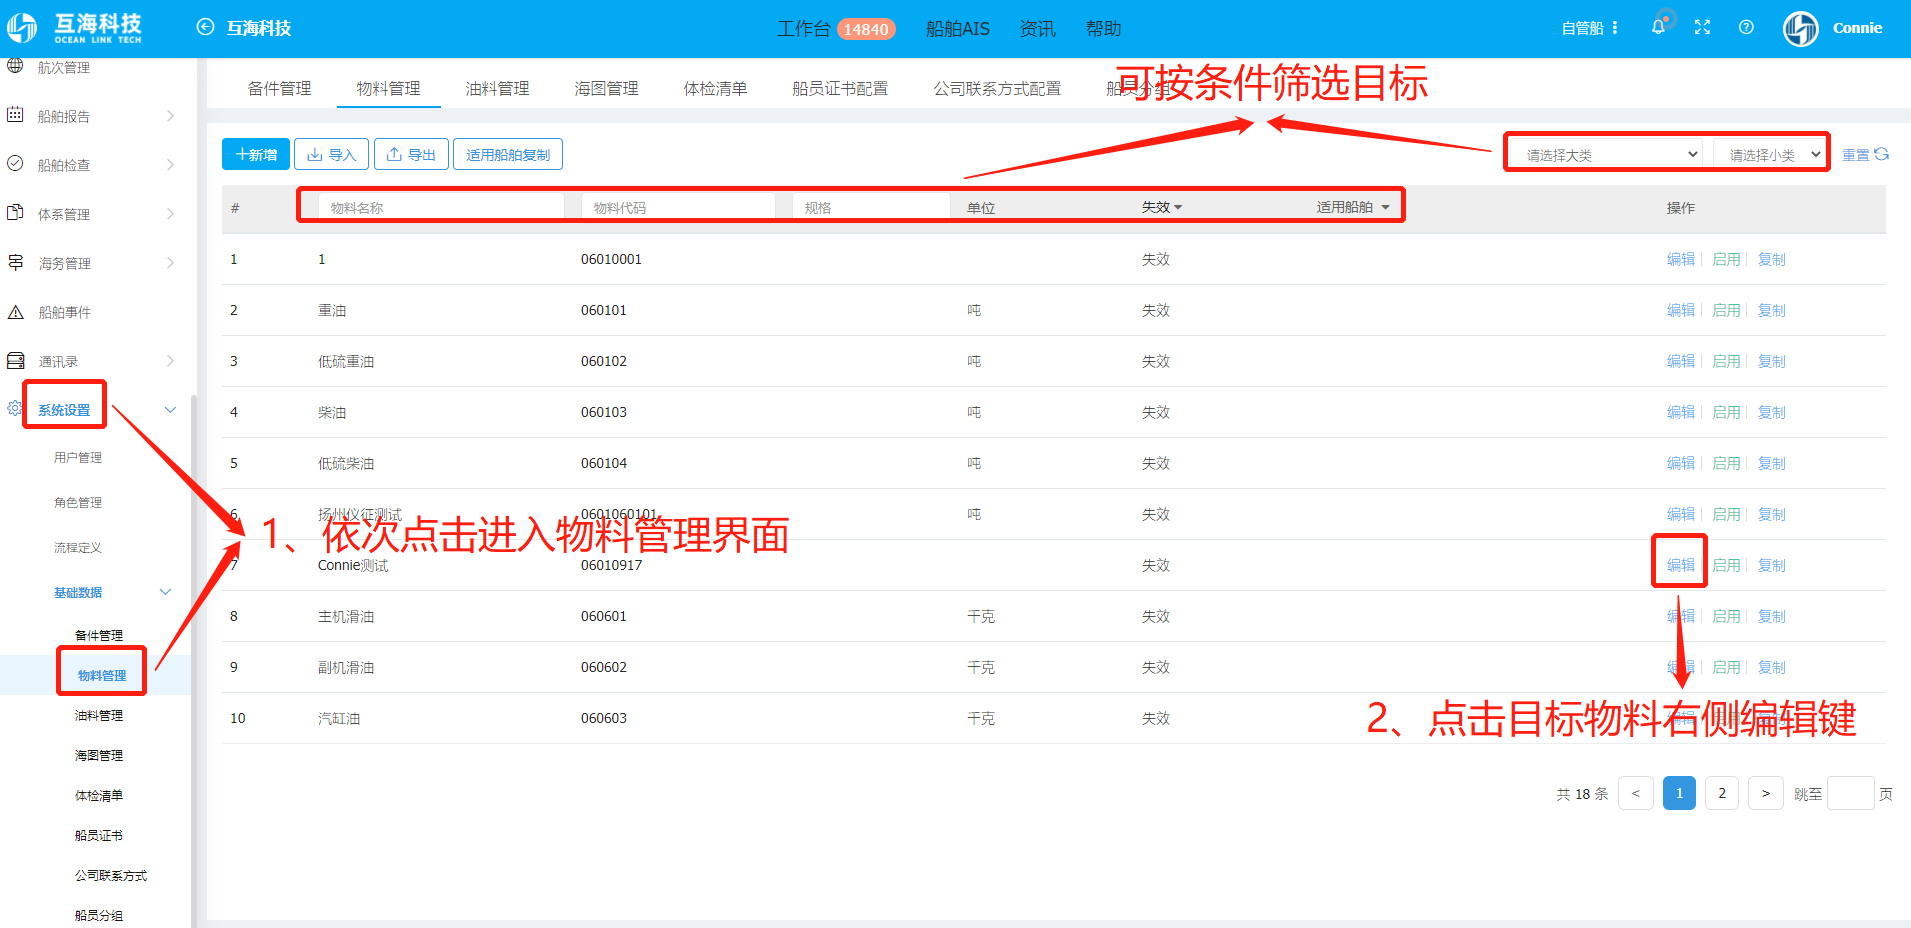Switch to the 船员证书配置 tab
This screenshot has height=928, width=1911.
click(840, 88)
